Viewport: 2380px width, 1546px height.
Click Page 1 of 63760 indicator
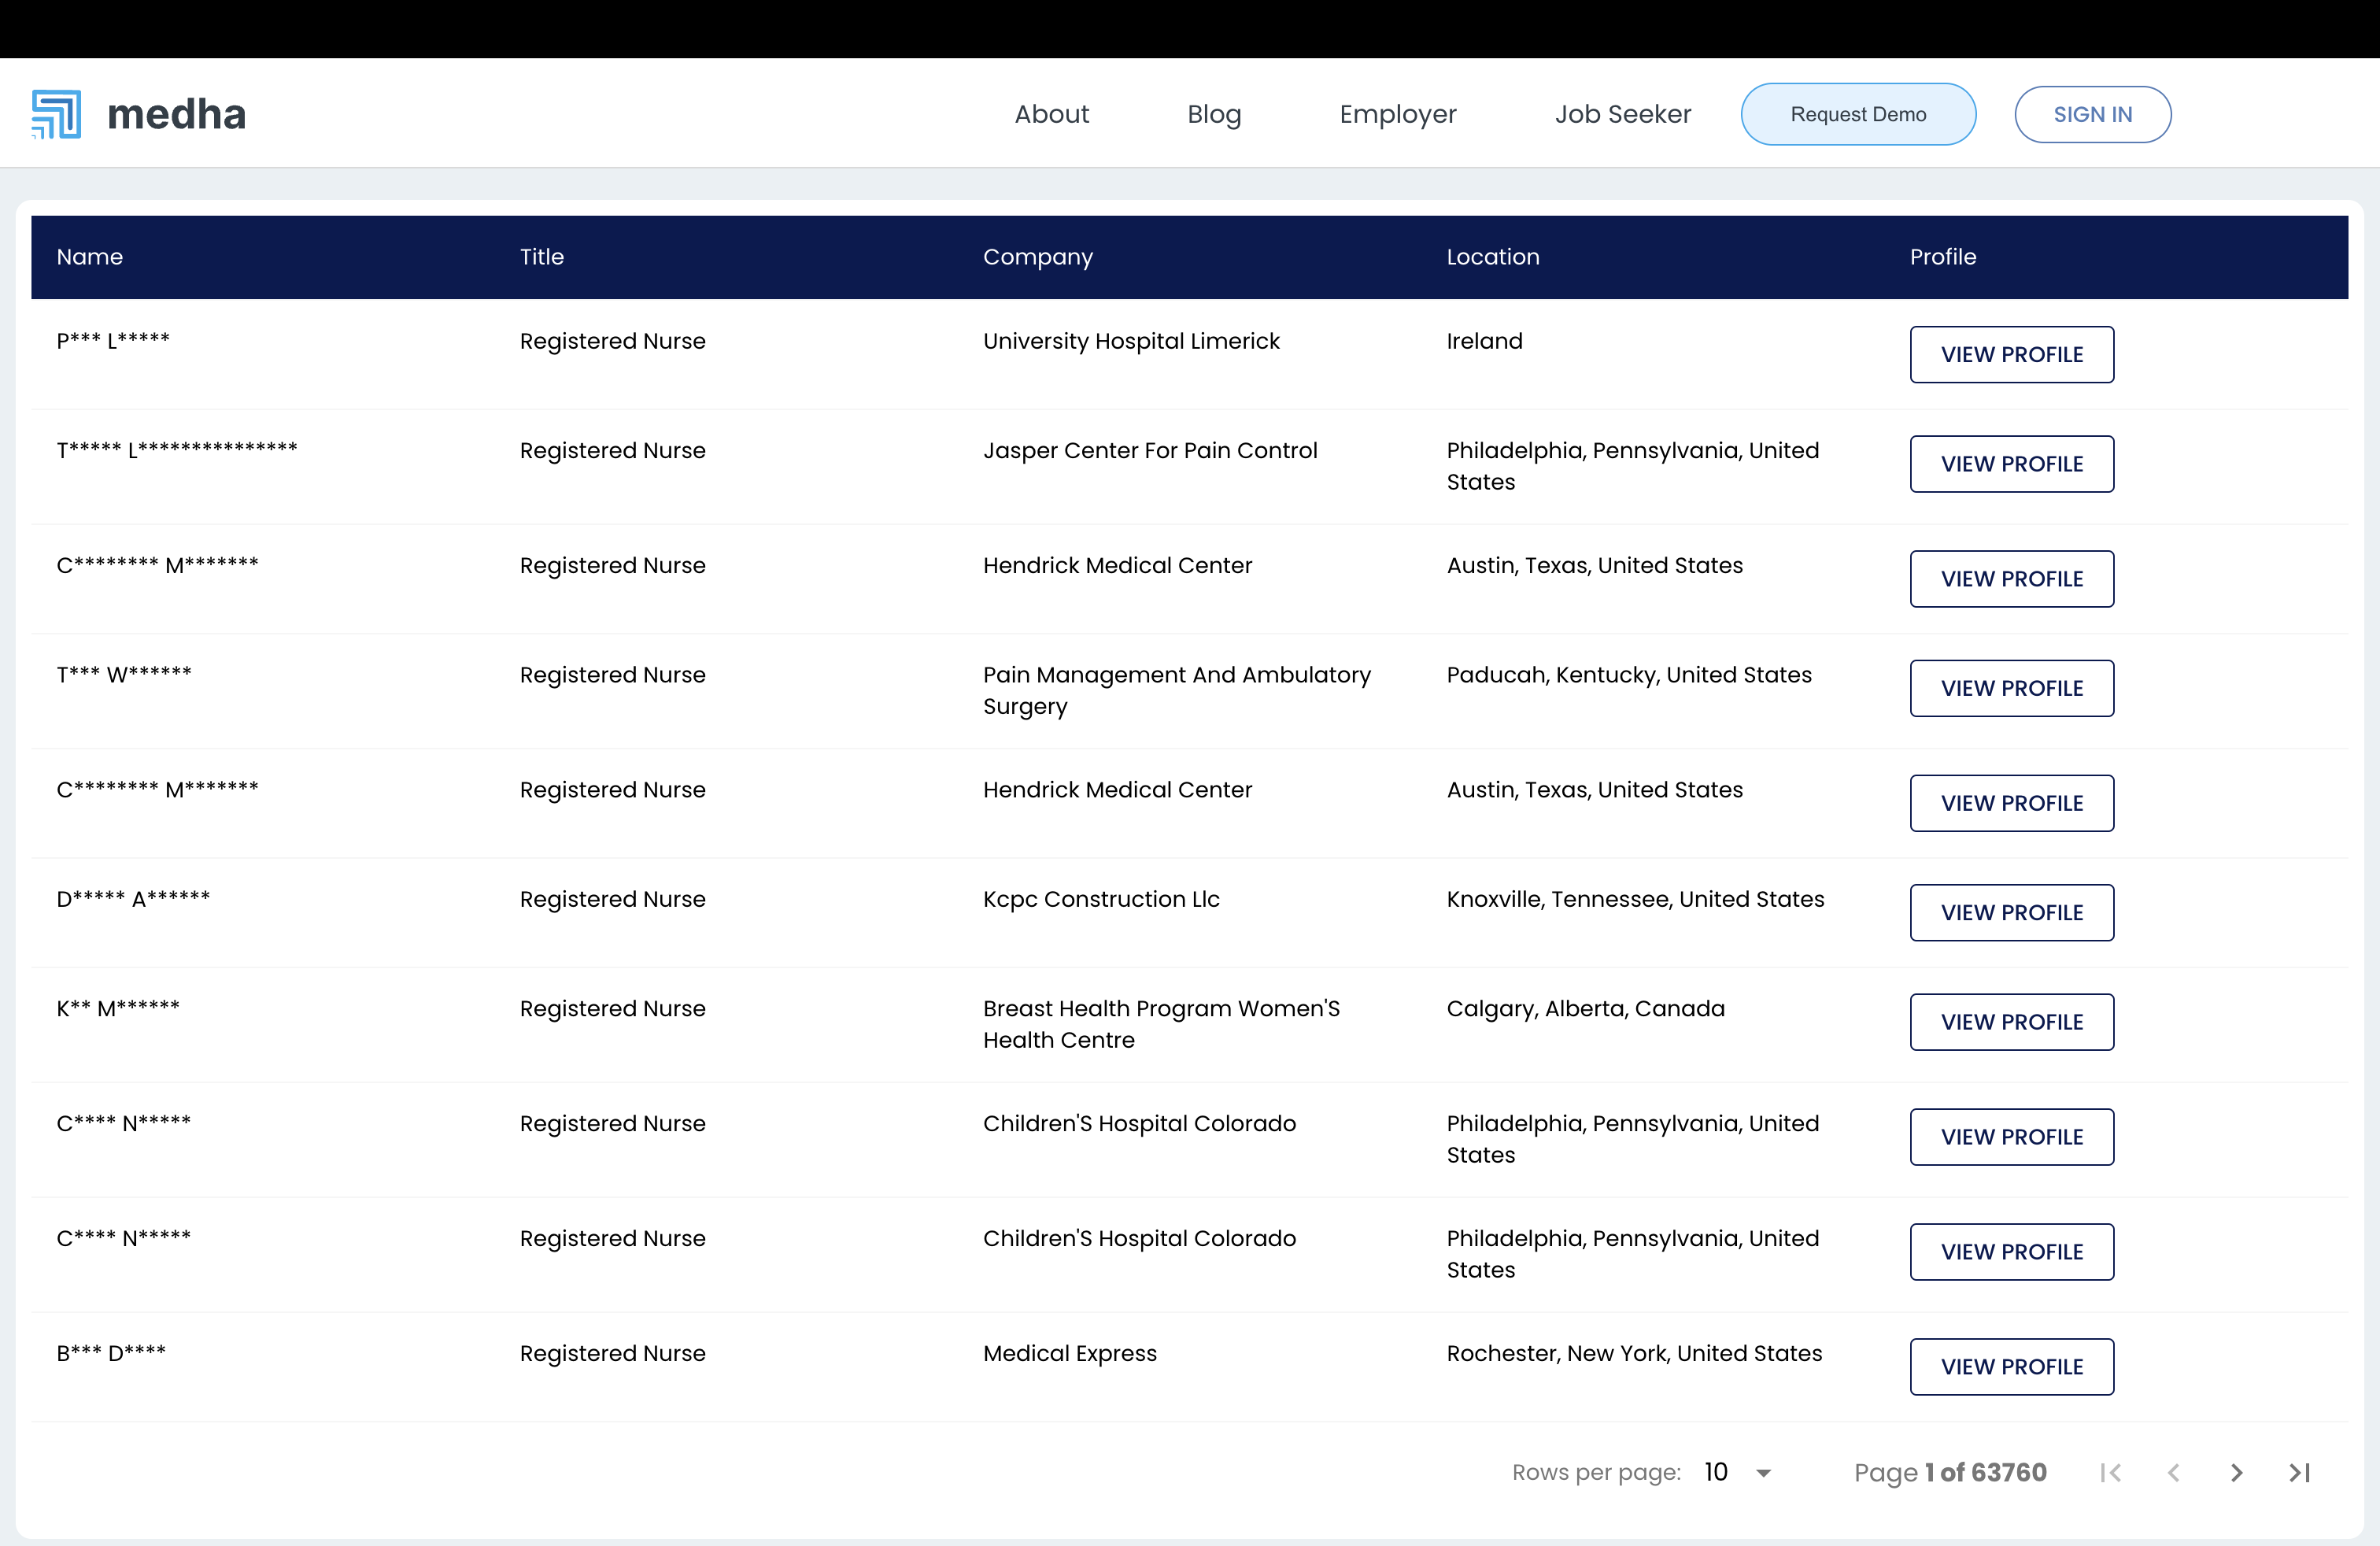click(1950, 1472)
